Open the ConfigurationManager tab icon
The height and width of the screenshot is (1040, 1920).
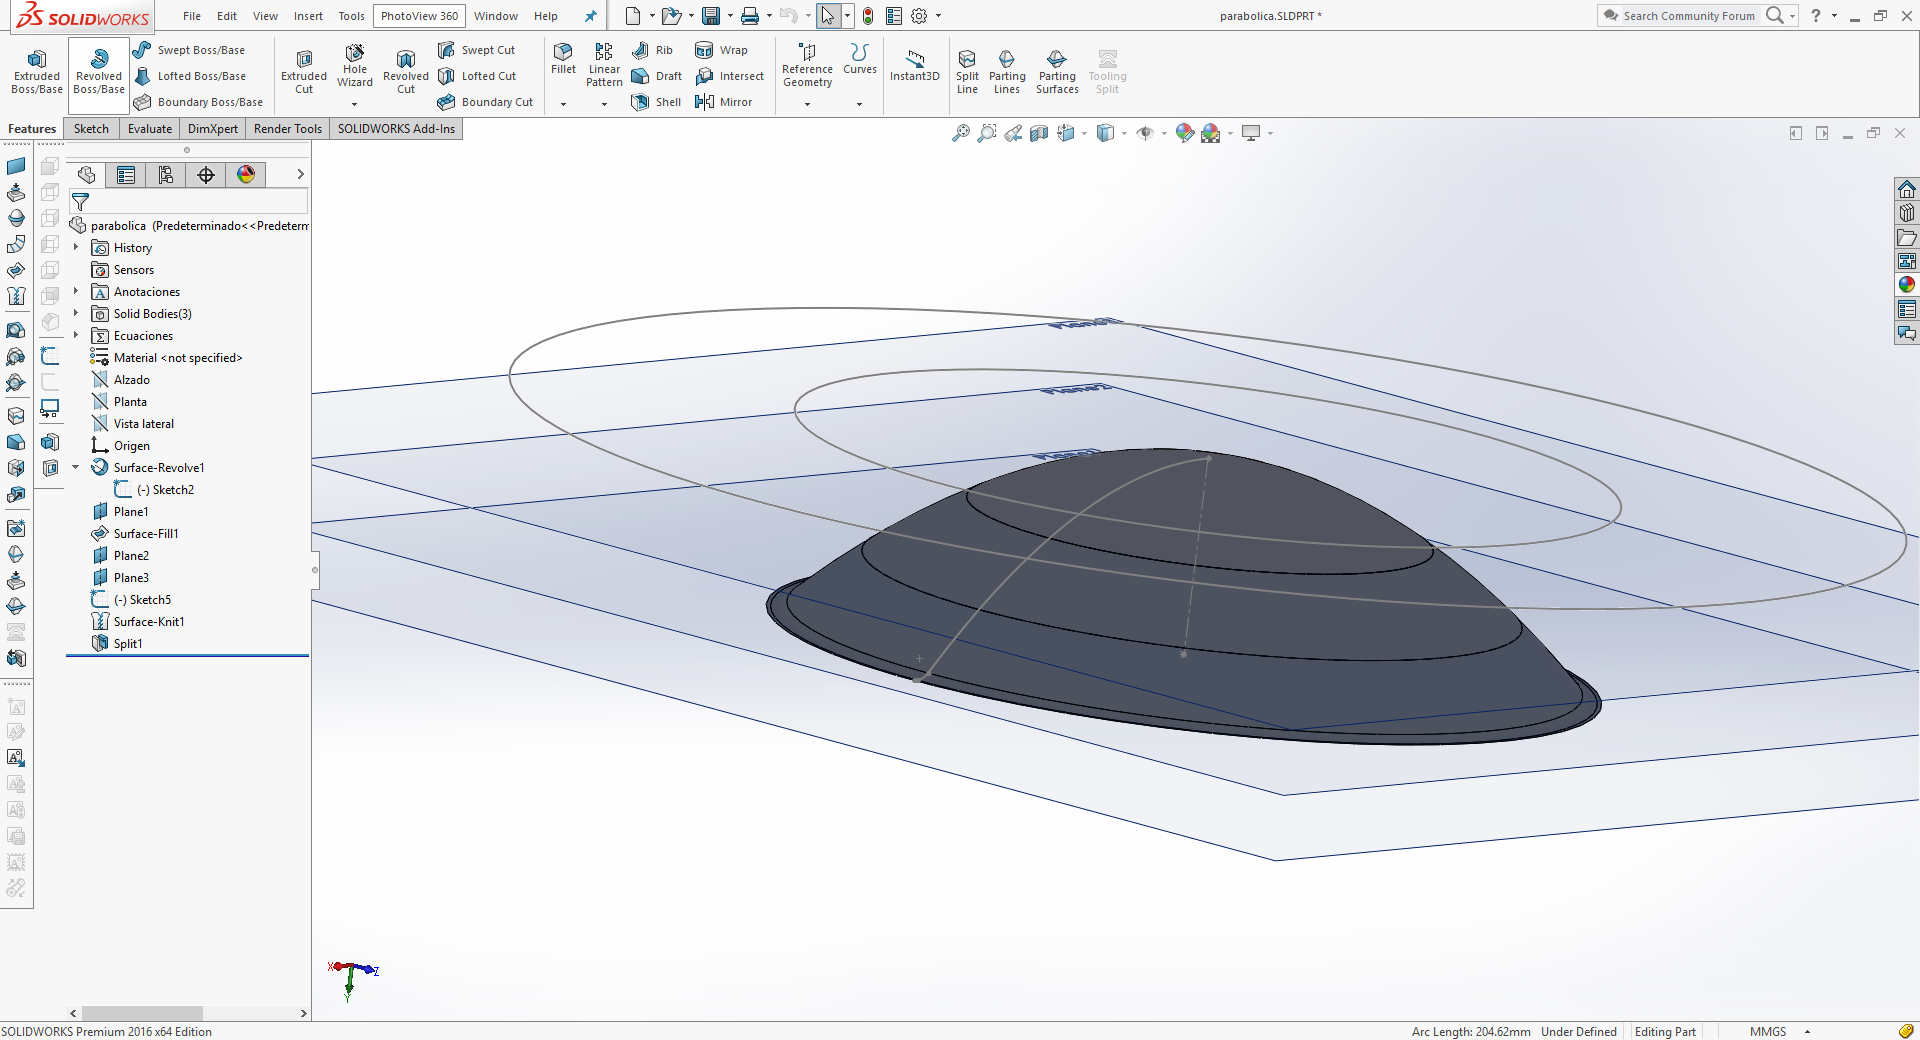166,175
